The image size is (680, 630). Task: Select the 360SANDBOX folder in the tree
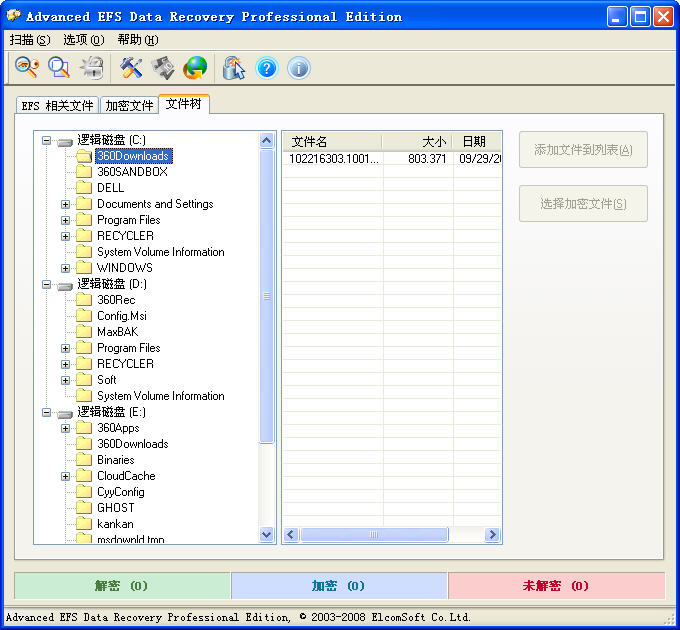click(132, 172)
